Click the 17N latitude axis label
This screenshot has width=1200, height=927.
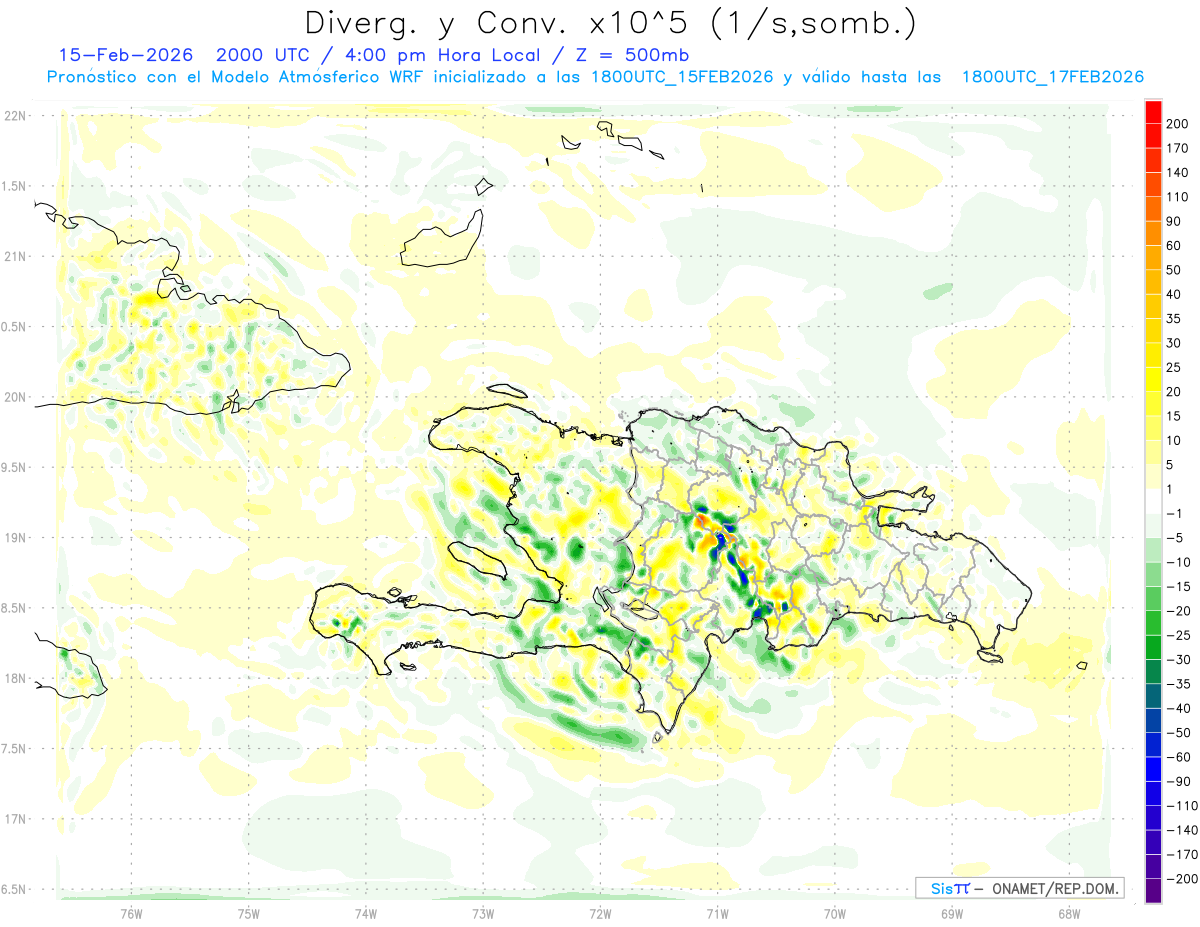coord(14,819)
